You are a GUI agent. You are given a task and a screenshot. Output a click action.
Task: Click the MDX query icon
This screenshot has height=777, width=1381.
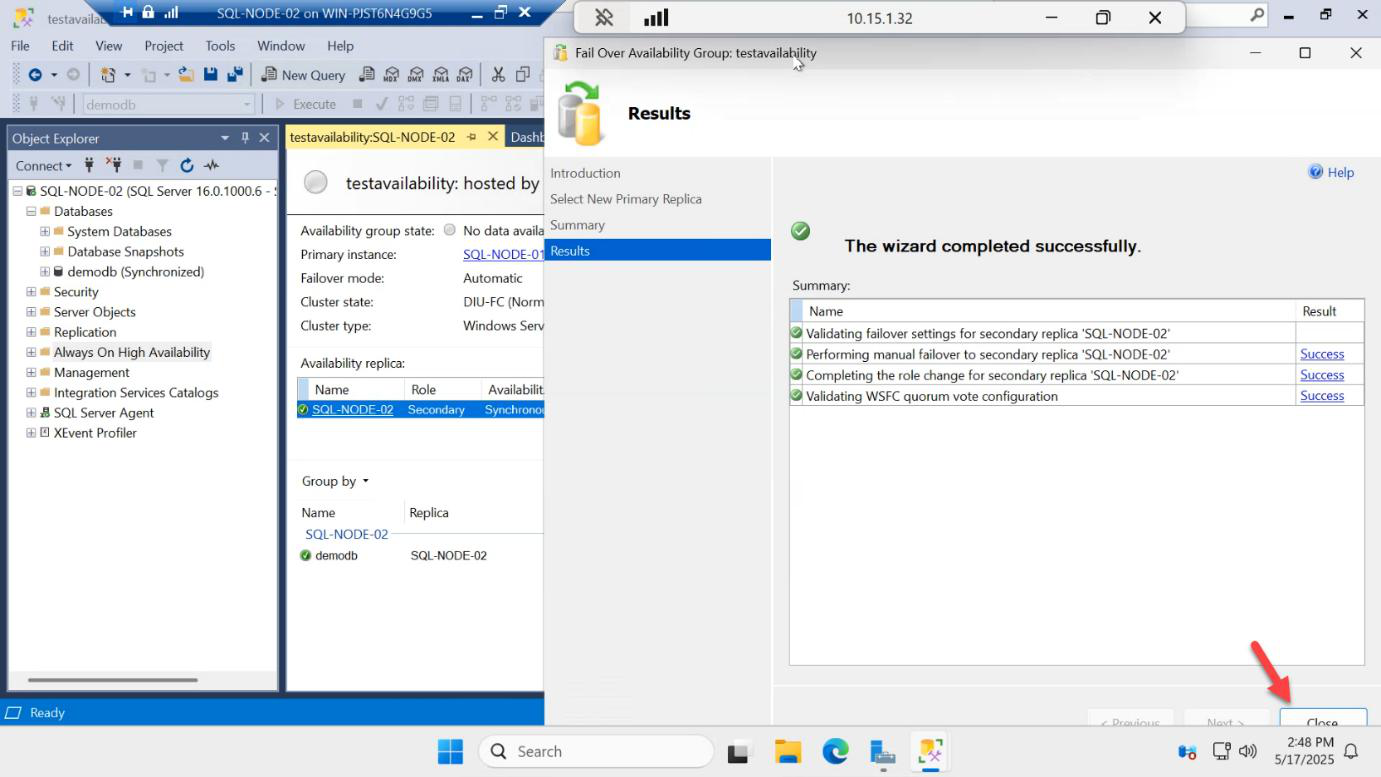tap(392, 75)
